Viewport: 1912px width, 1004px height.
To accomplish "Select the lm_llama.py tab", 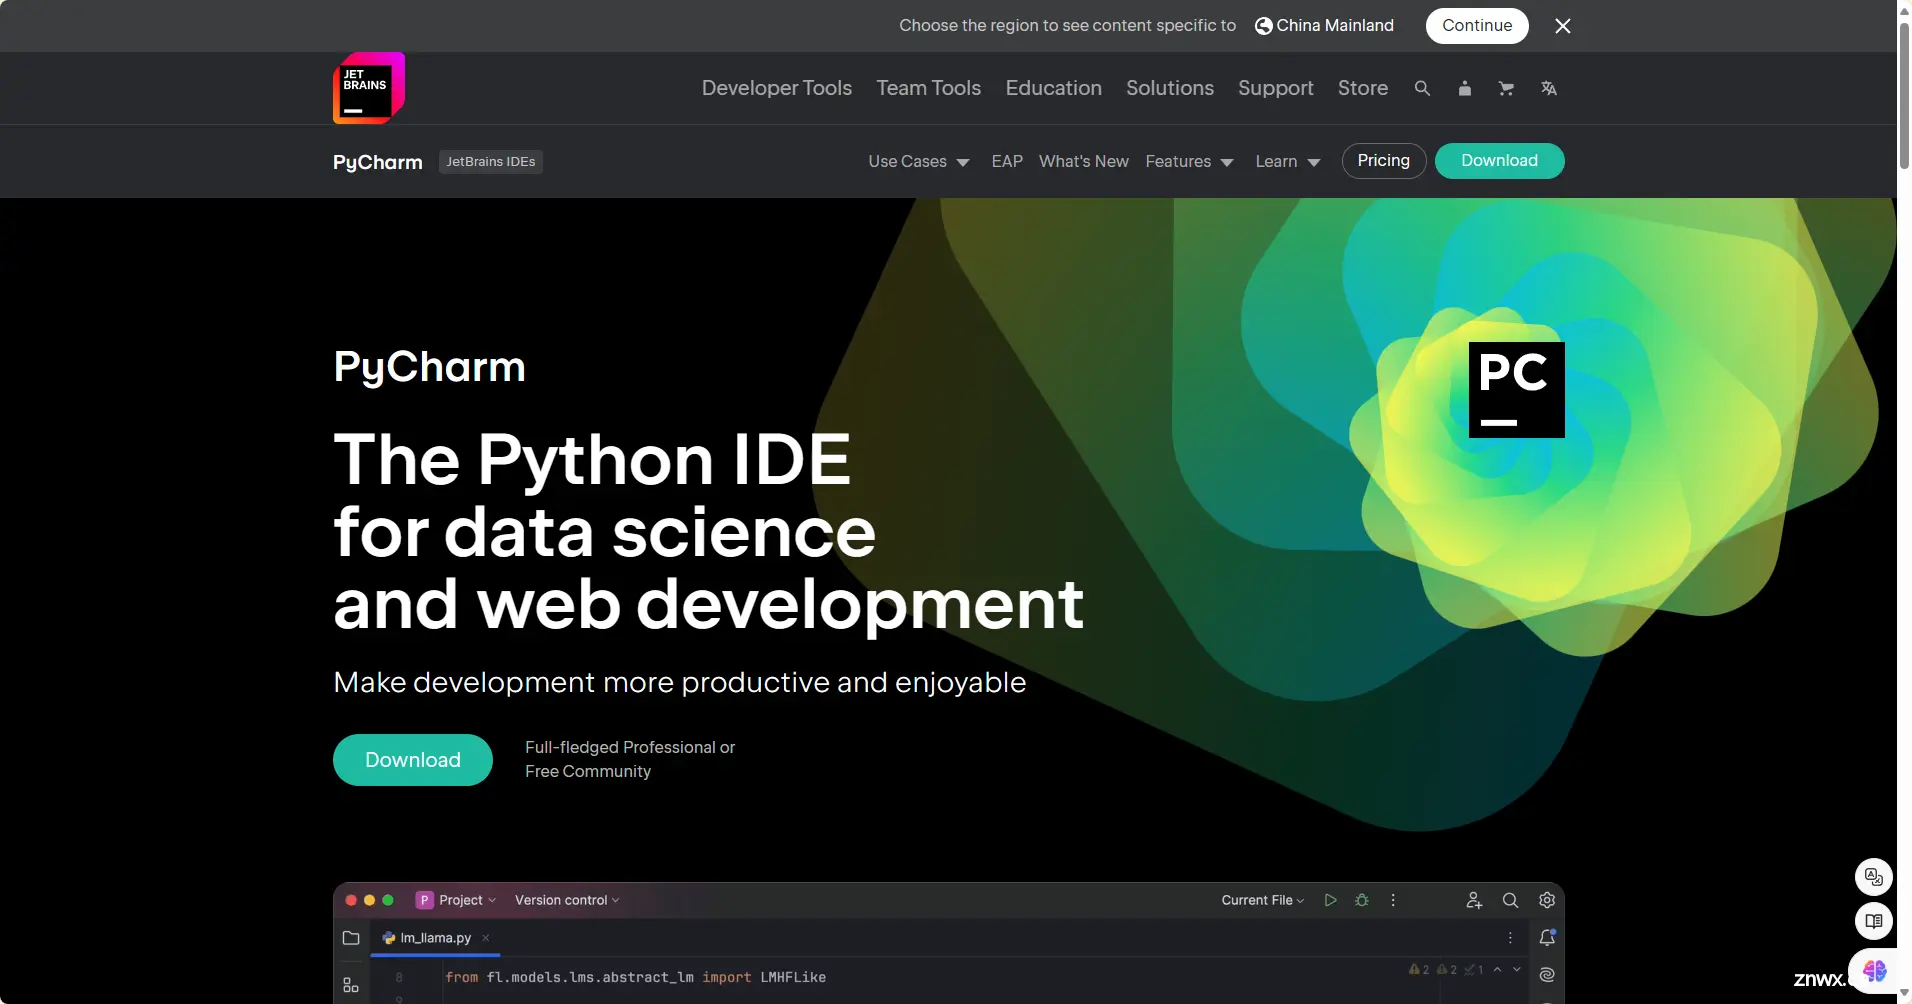I will tap(435, 938).
